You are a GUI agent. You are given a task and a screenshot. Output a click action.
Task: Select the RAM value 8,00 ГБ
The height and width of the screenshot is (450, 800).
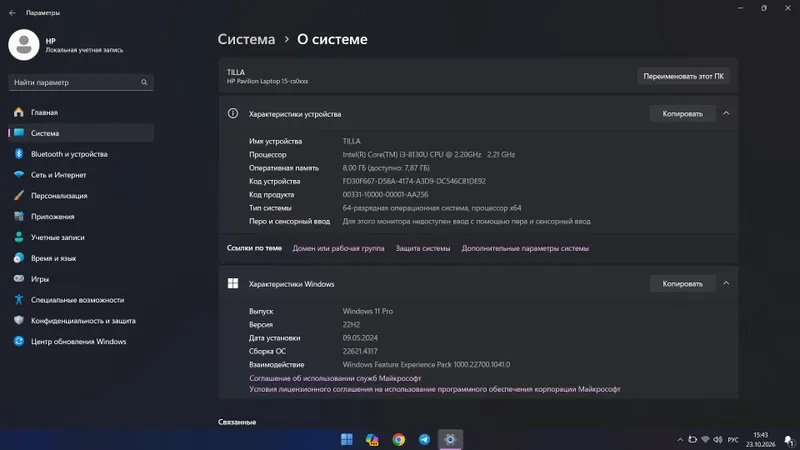[x=386, y=168]
